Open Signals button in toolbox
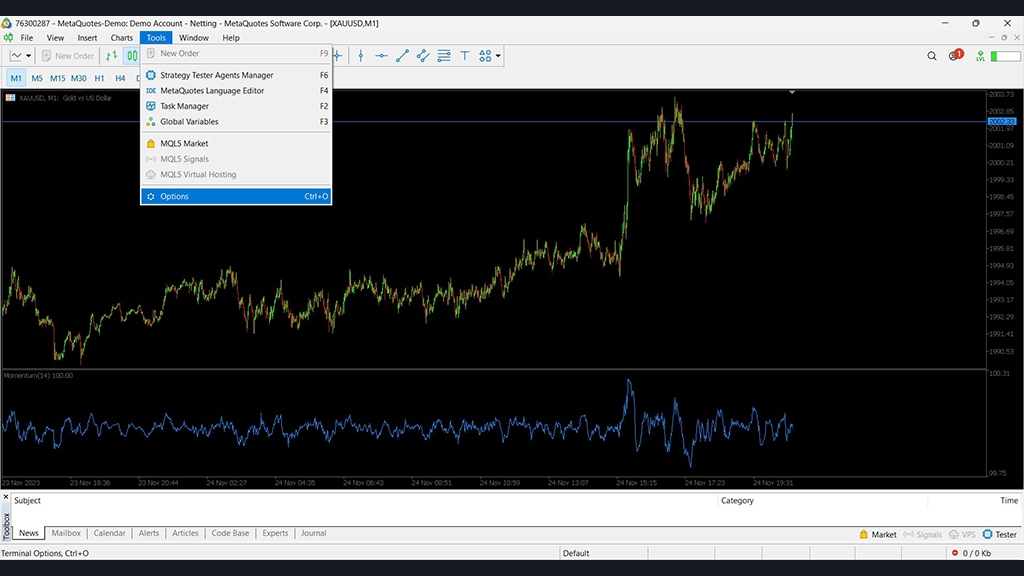This screenshot has width=1024, height=576. point(922,534)
